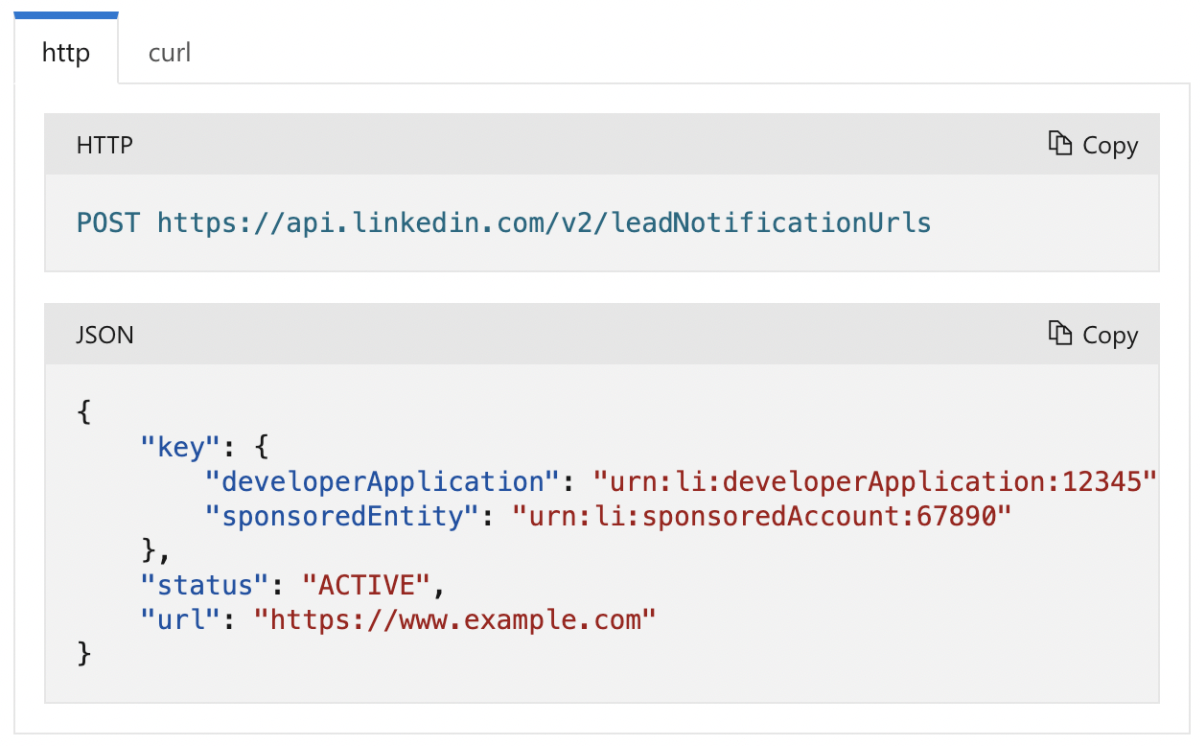Screen dimensions: 1200x746
Task: Click the copy icon in HTTP header
Action: (x=1060, y=144)
